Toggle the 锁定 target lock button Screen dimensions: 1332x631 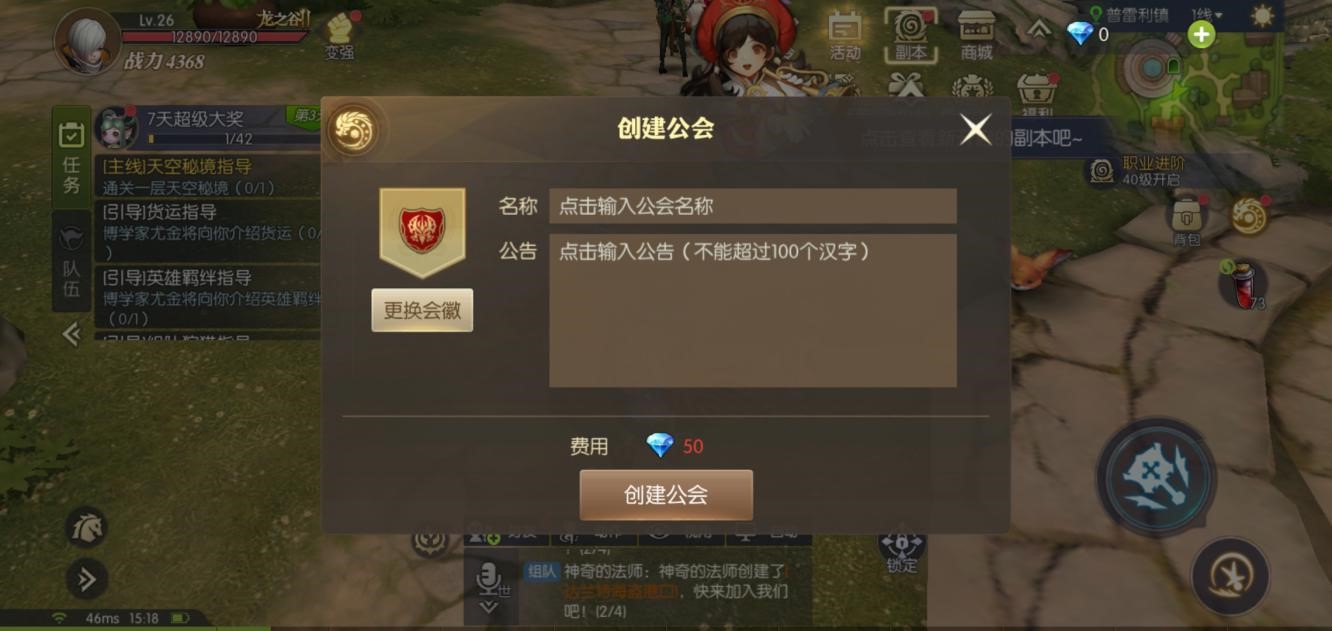point(901,549)
